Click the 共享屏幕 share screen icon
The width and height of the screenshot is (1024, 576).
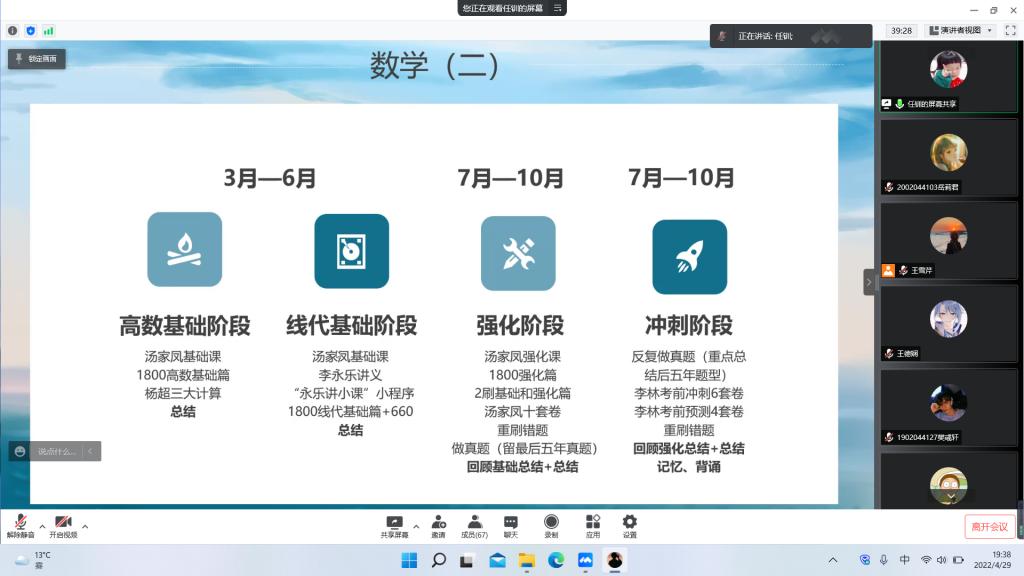[x=394, y=524]
